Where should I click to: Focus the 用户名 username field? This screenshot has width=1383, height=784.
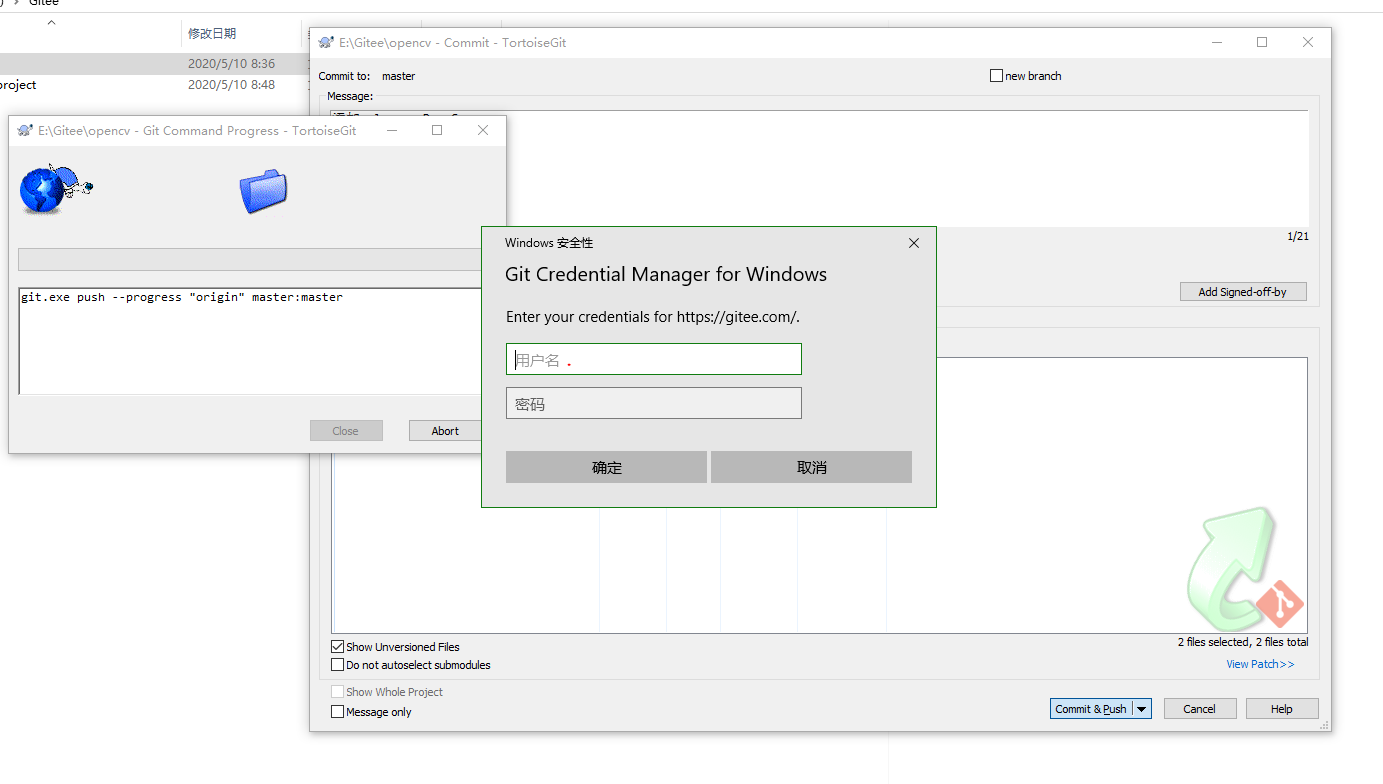[654, 360]
